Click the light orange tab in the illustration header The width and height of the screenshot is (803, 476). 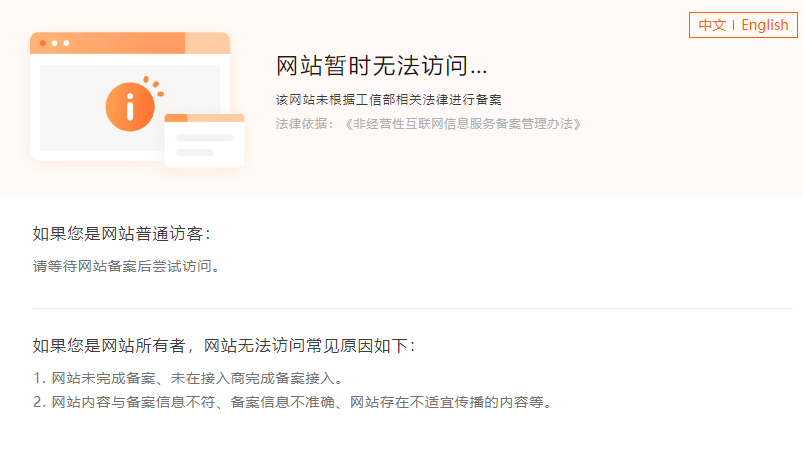point(207,43)
